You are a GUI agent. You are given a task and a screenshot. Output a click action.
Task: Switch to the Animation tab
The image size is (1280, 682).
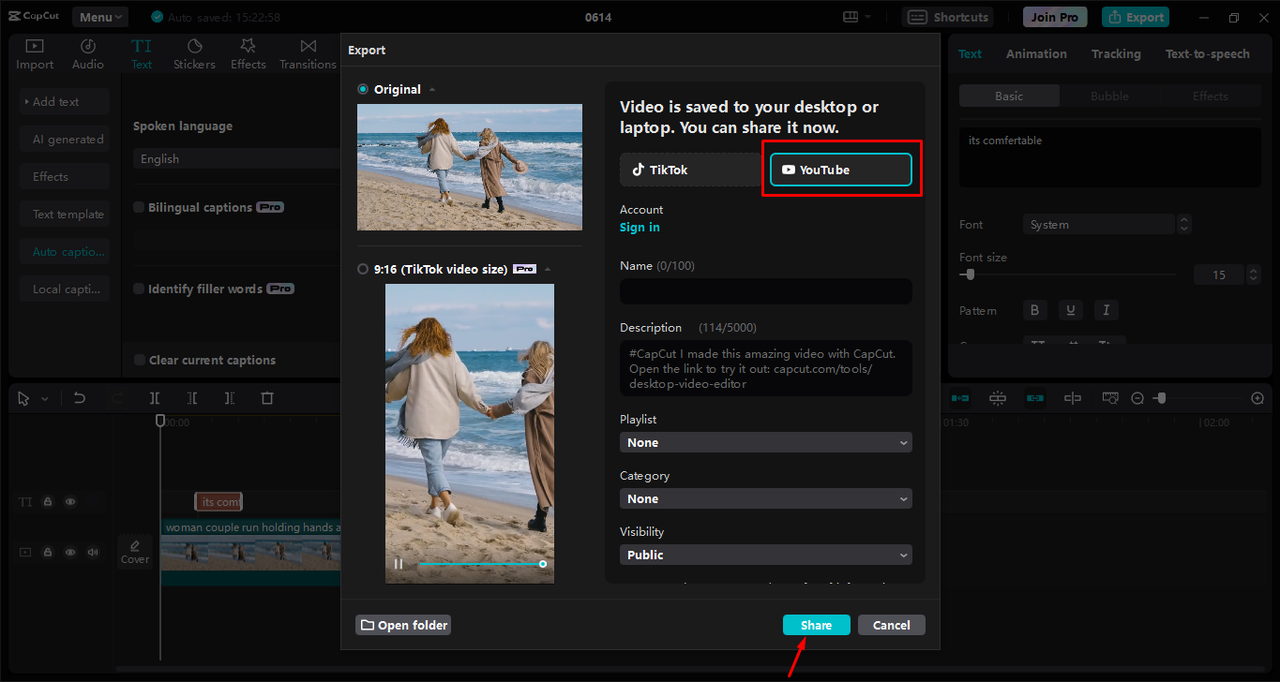point(1036,54)
